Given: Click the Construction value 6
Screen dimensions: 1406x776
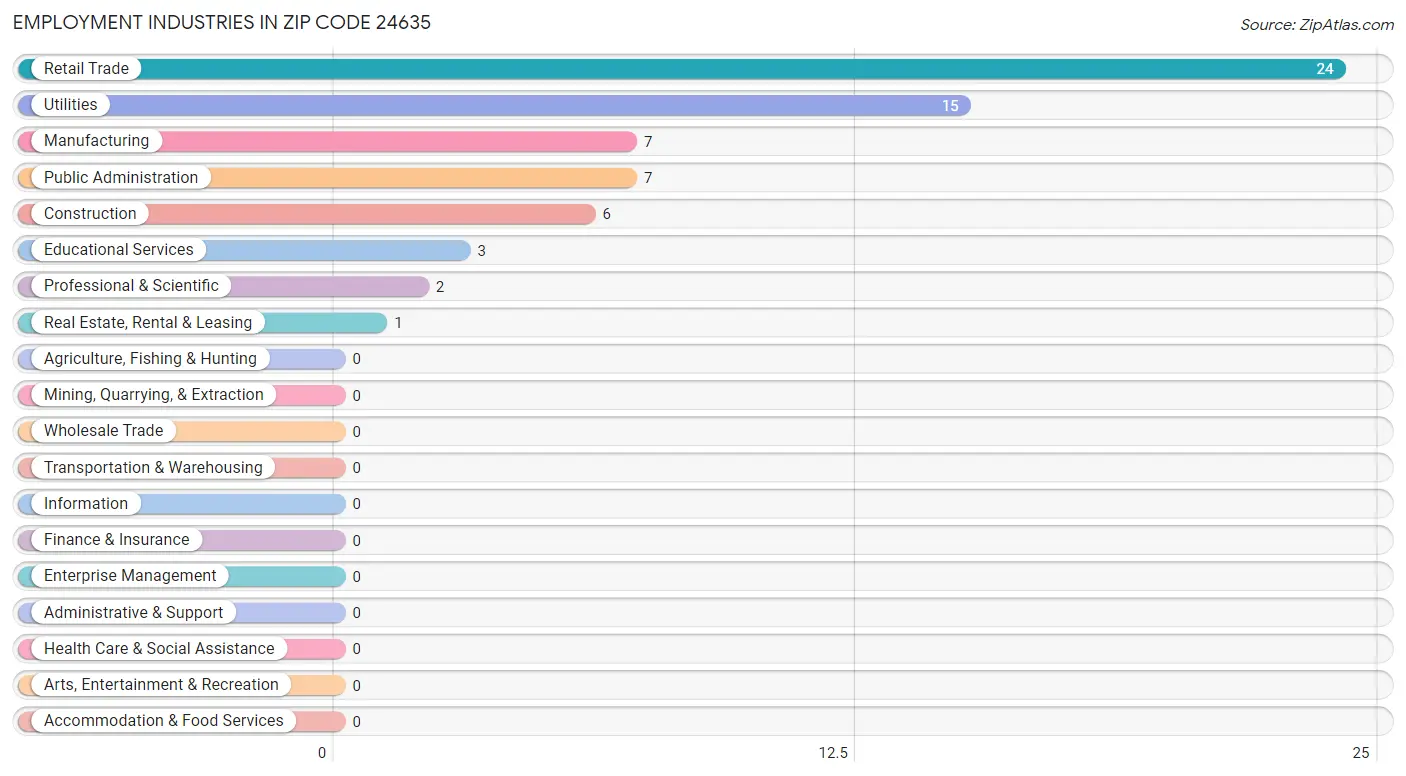Looking at the screenshot, I should click(x=606, y=214).
